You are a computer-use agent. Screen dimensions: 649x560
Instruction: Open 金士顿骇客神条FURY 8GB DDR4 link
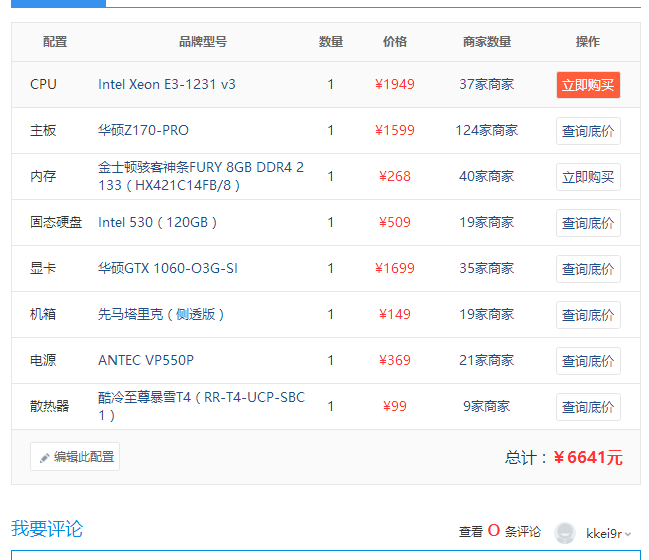coord(201,176)
